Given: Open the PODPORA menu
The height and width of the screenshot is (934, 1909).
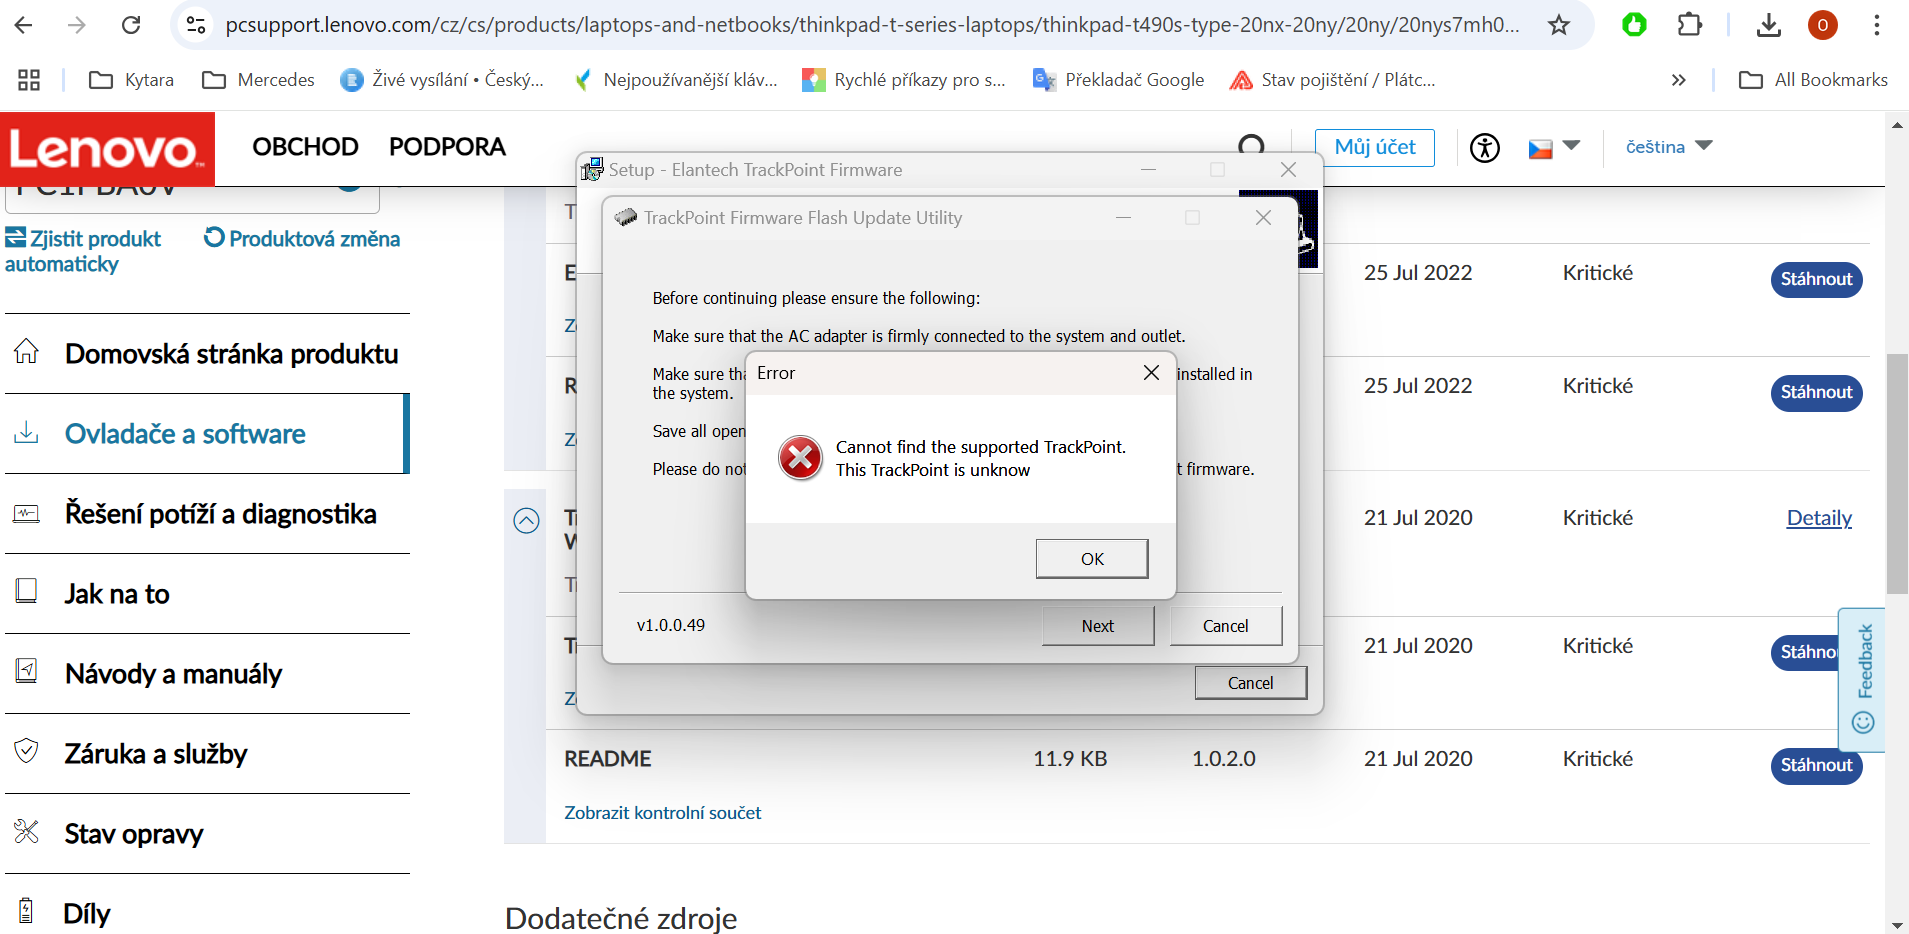Looking at the screenshot, I should [x=447, y=147].
